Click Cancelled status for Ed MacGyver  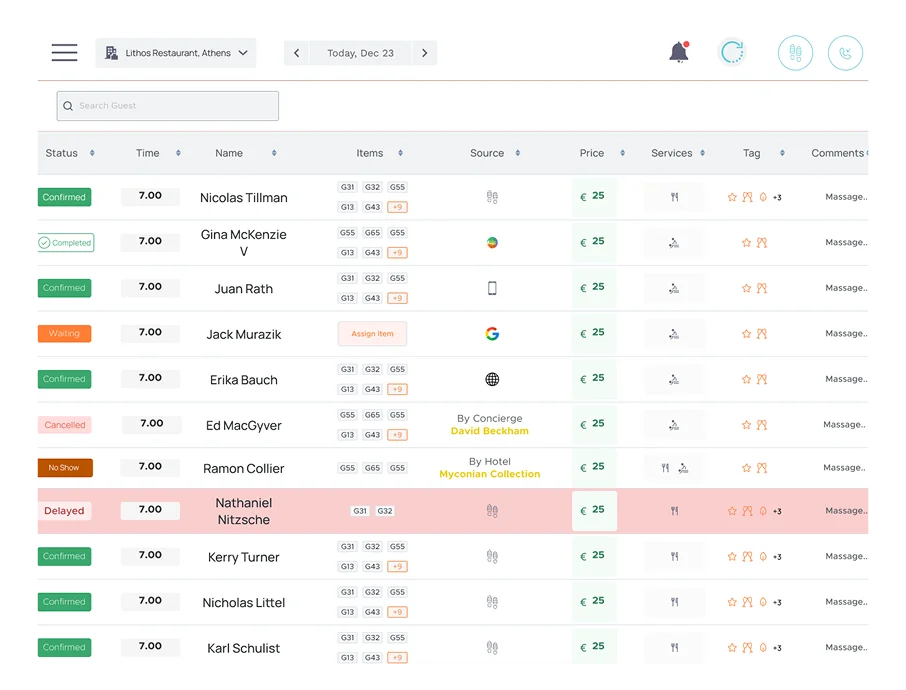(64, 425)
